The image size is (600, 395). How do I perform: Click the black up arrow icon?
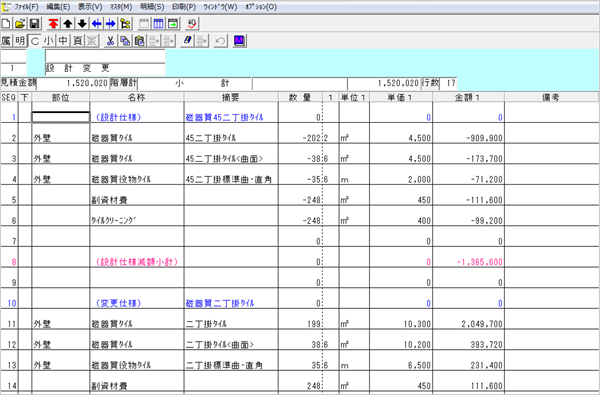point(68,24)
